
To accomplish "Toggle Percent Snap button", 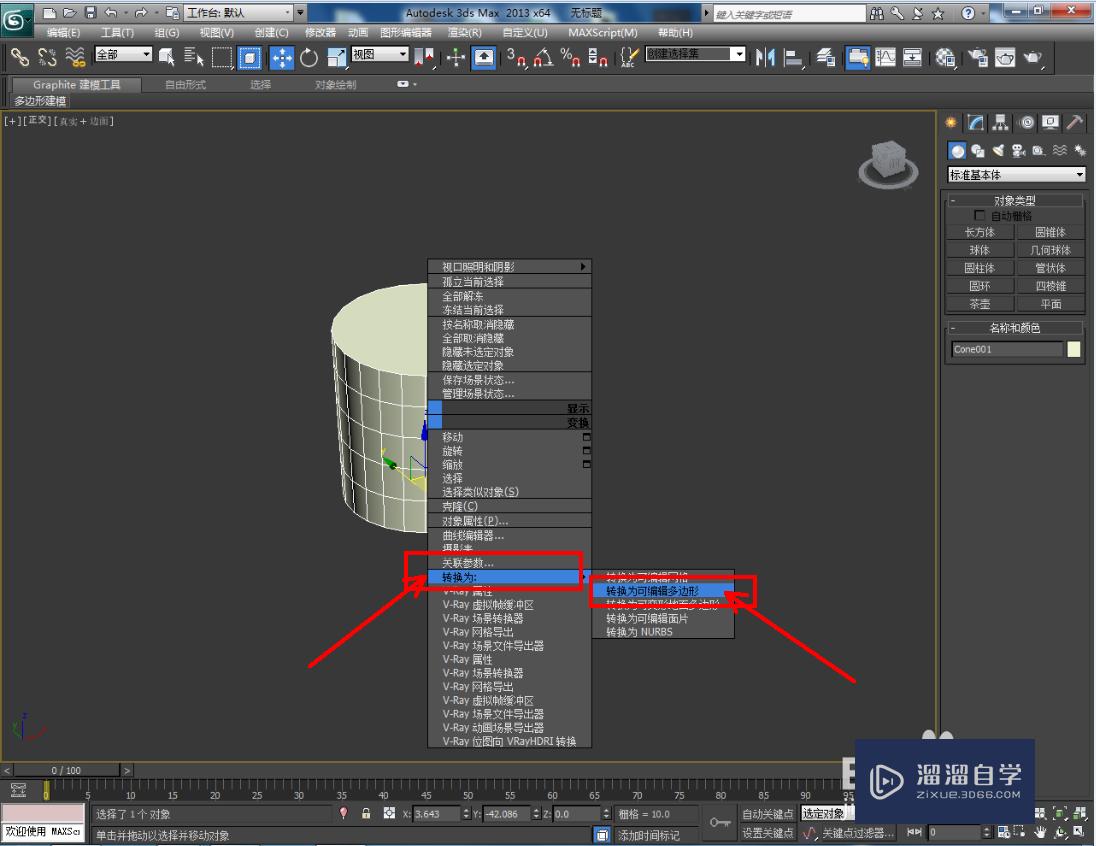I will [570, 57].
